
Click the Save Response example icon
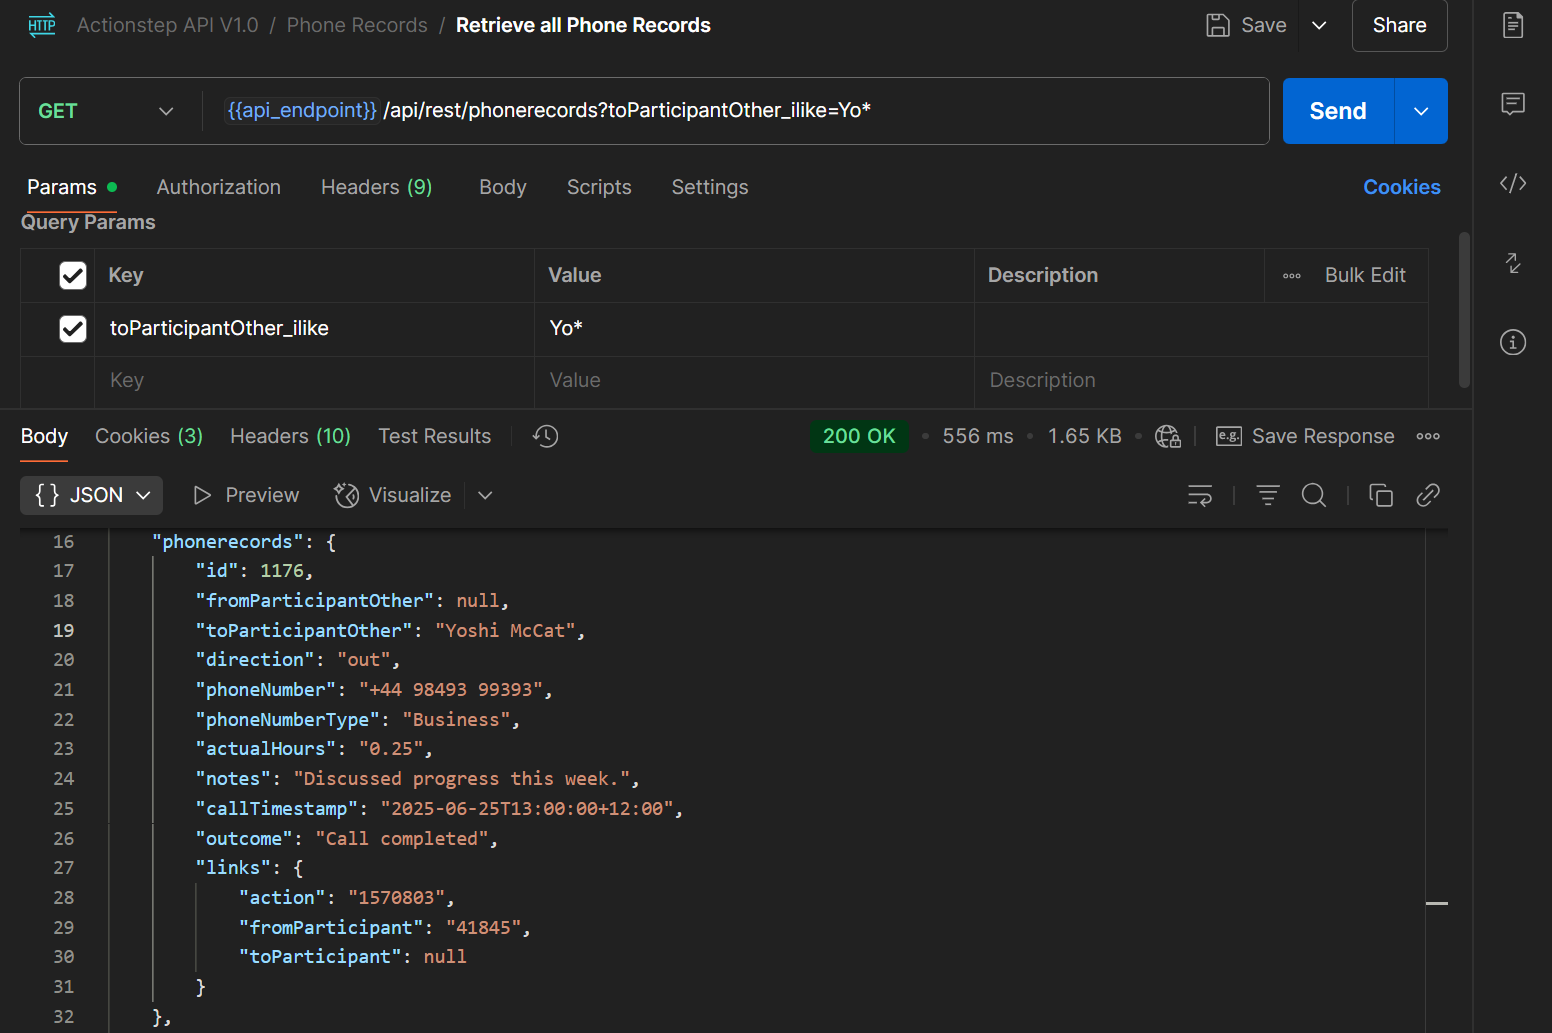point(1228,436)
